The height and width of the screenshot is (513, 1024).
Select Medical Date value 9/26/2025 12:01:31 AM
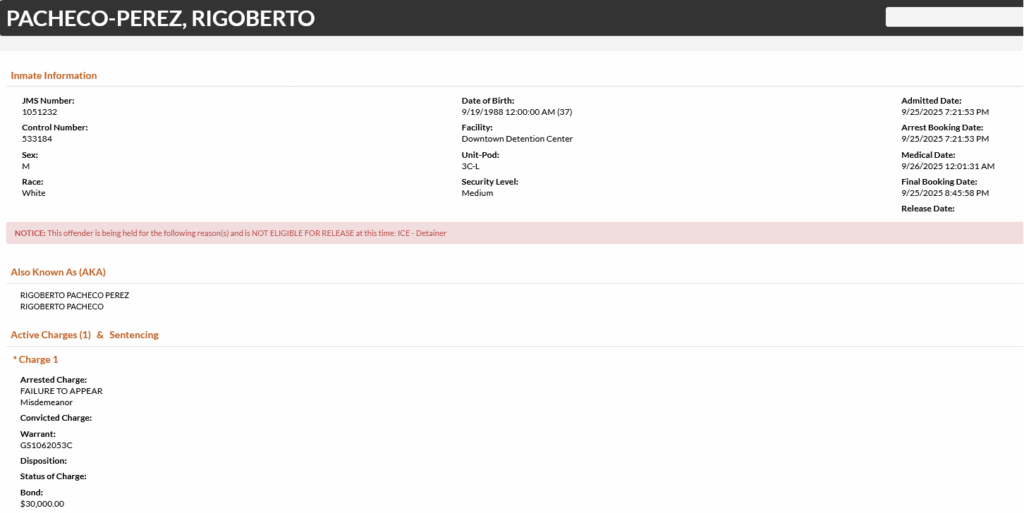tap(948, 166)
